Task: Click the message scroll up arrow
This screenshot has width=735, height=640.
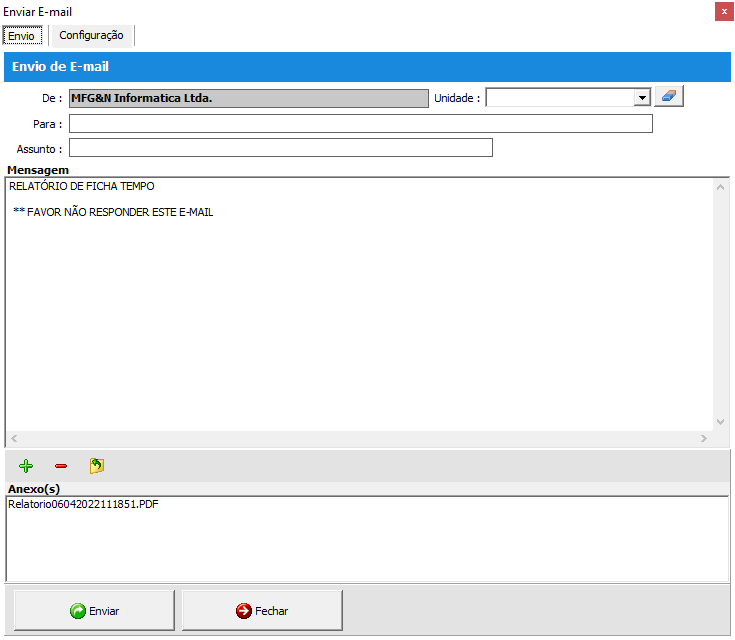Action: coord(720,188)
